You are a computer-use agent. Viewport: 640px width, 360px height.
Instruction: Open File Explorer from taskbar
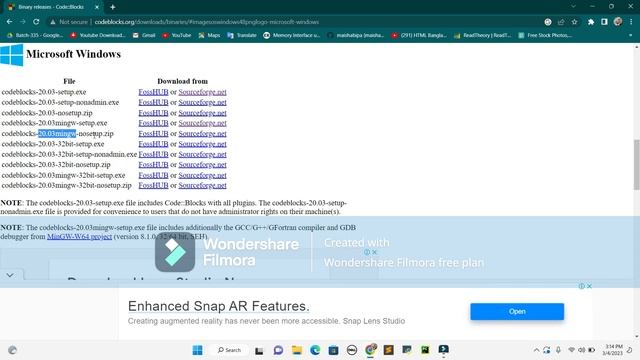click(x=297, y=350)
